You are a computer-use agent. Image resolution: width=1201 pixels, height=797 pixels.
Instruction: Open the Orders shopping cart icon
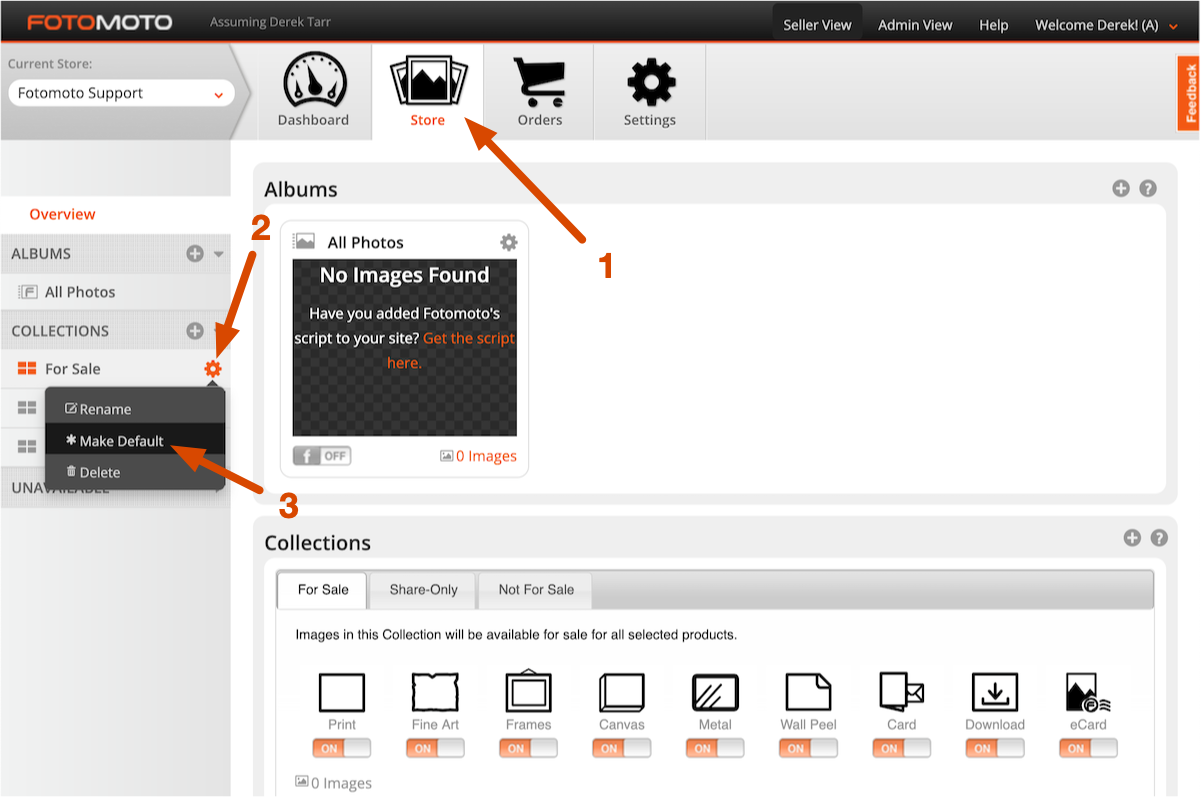click(x=540, y=81)
